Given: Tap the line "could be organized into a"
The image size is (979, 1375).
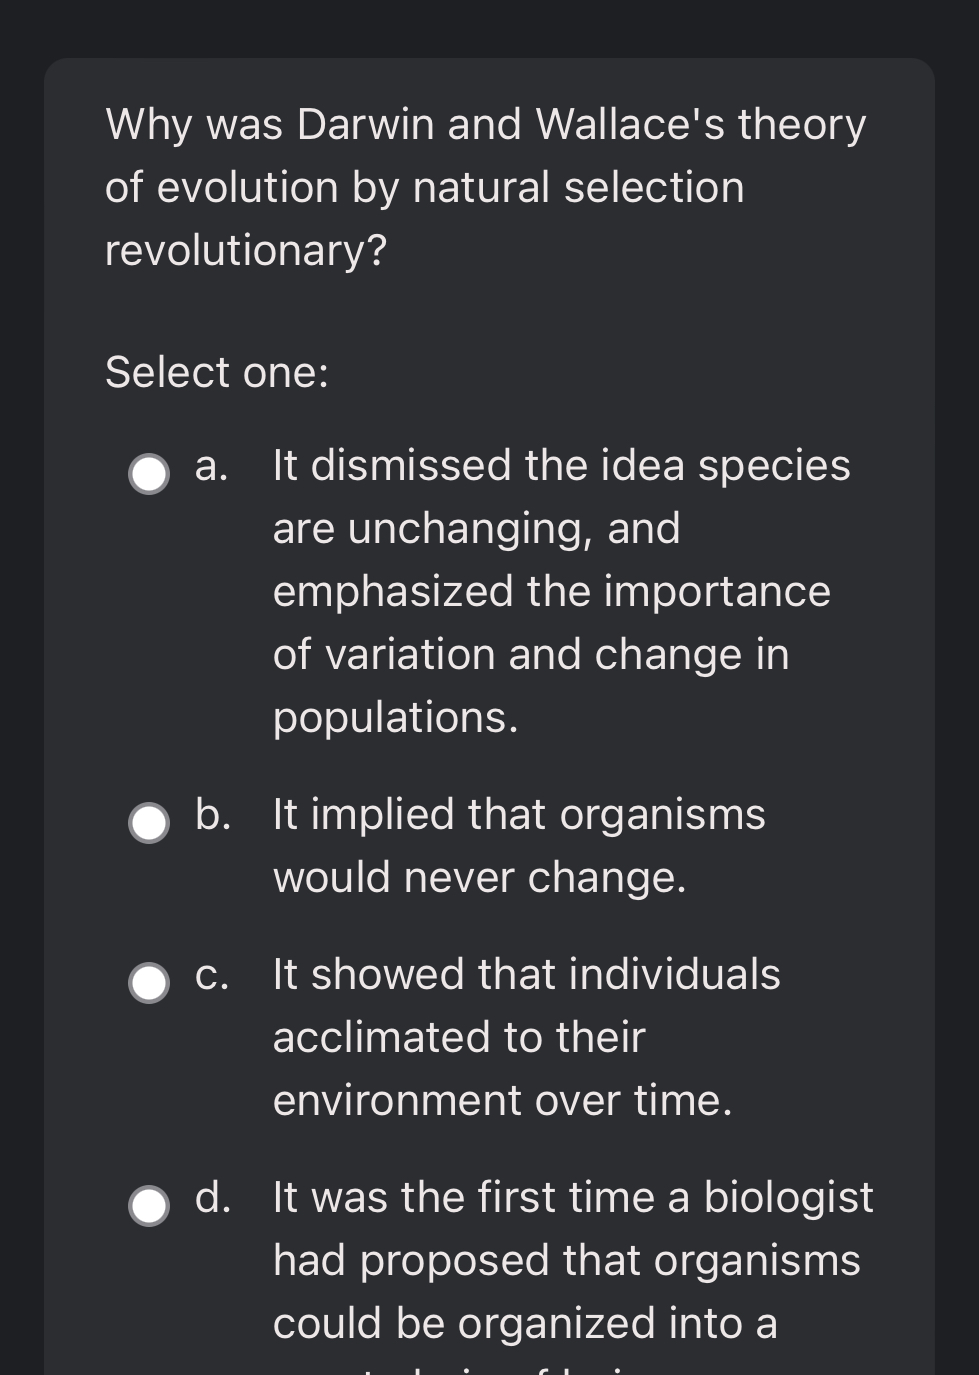Looking at the screenshot, I should [525, 1323].
